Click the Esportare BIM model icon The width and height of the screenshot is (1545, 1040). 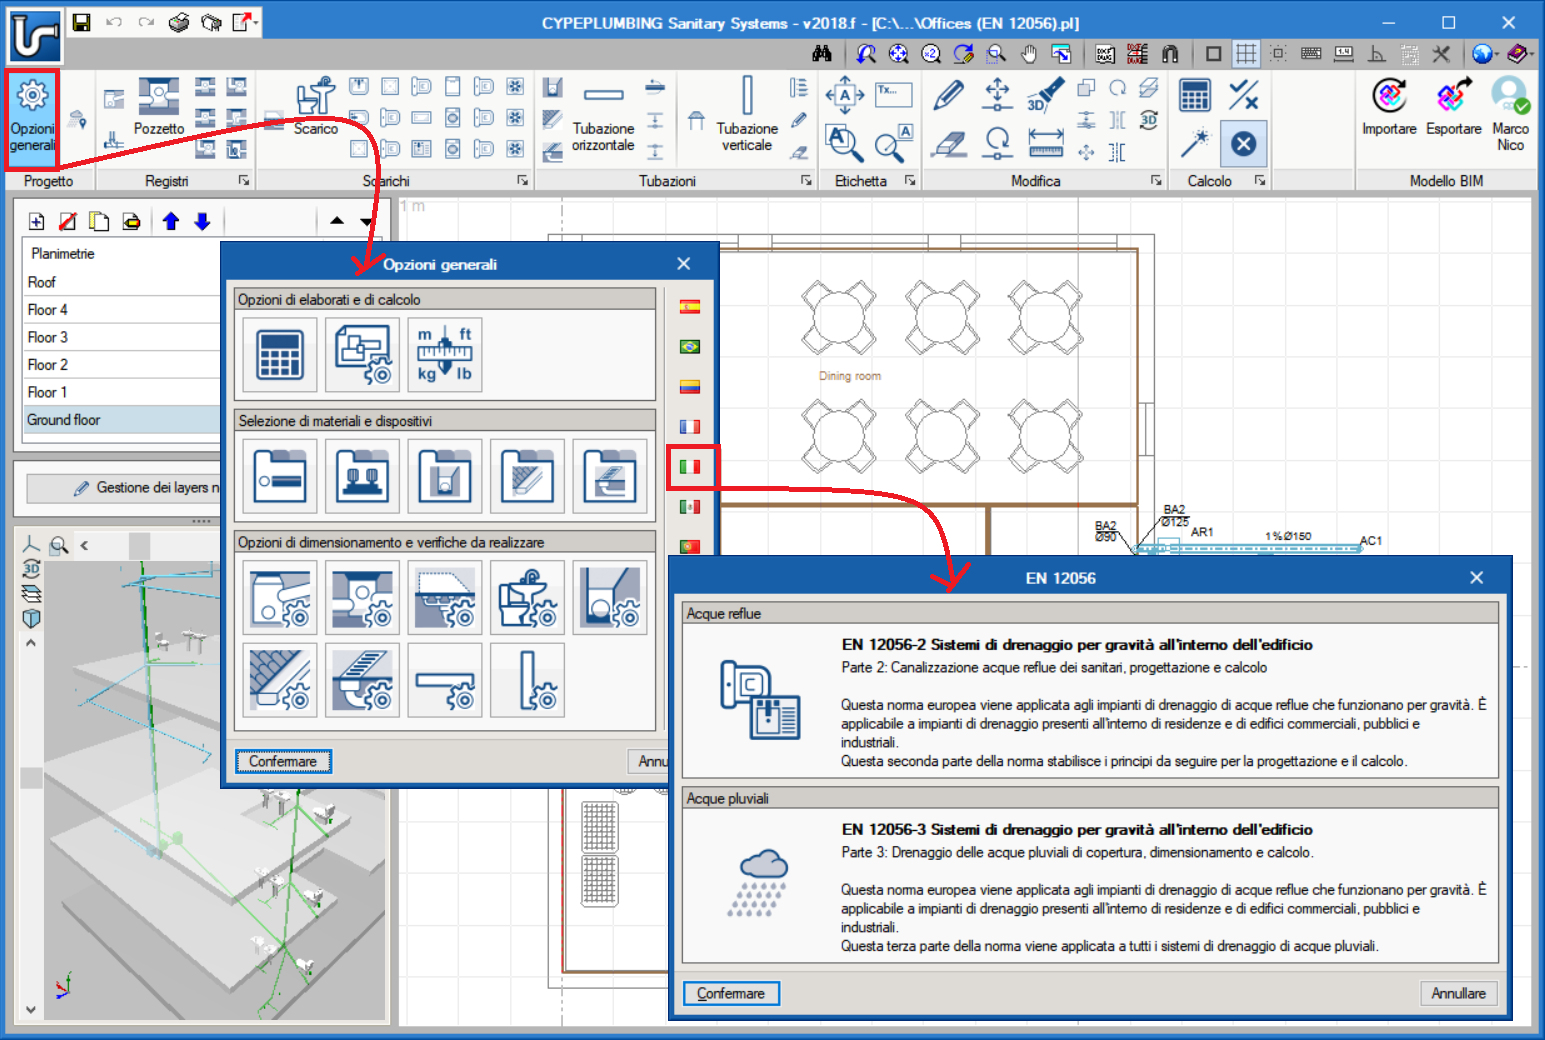(1453, 108)
